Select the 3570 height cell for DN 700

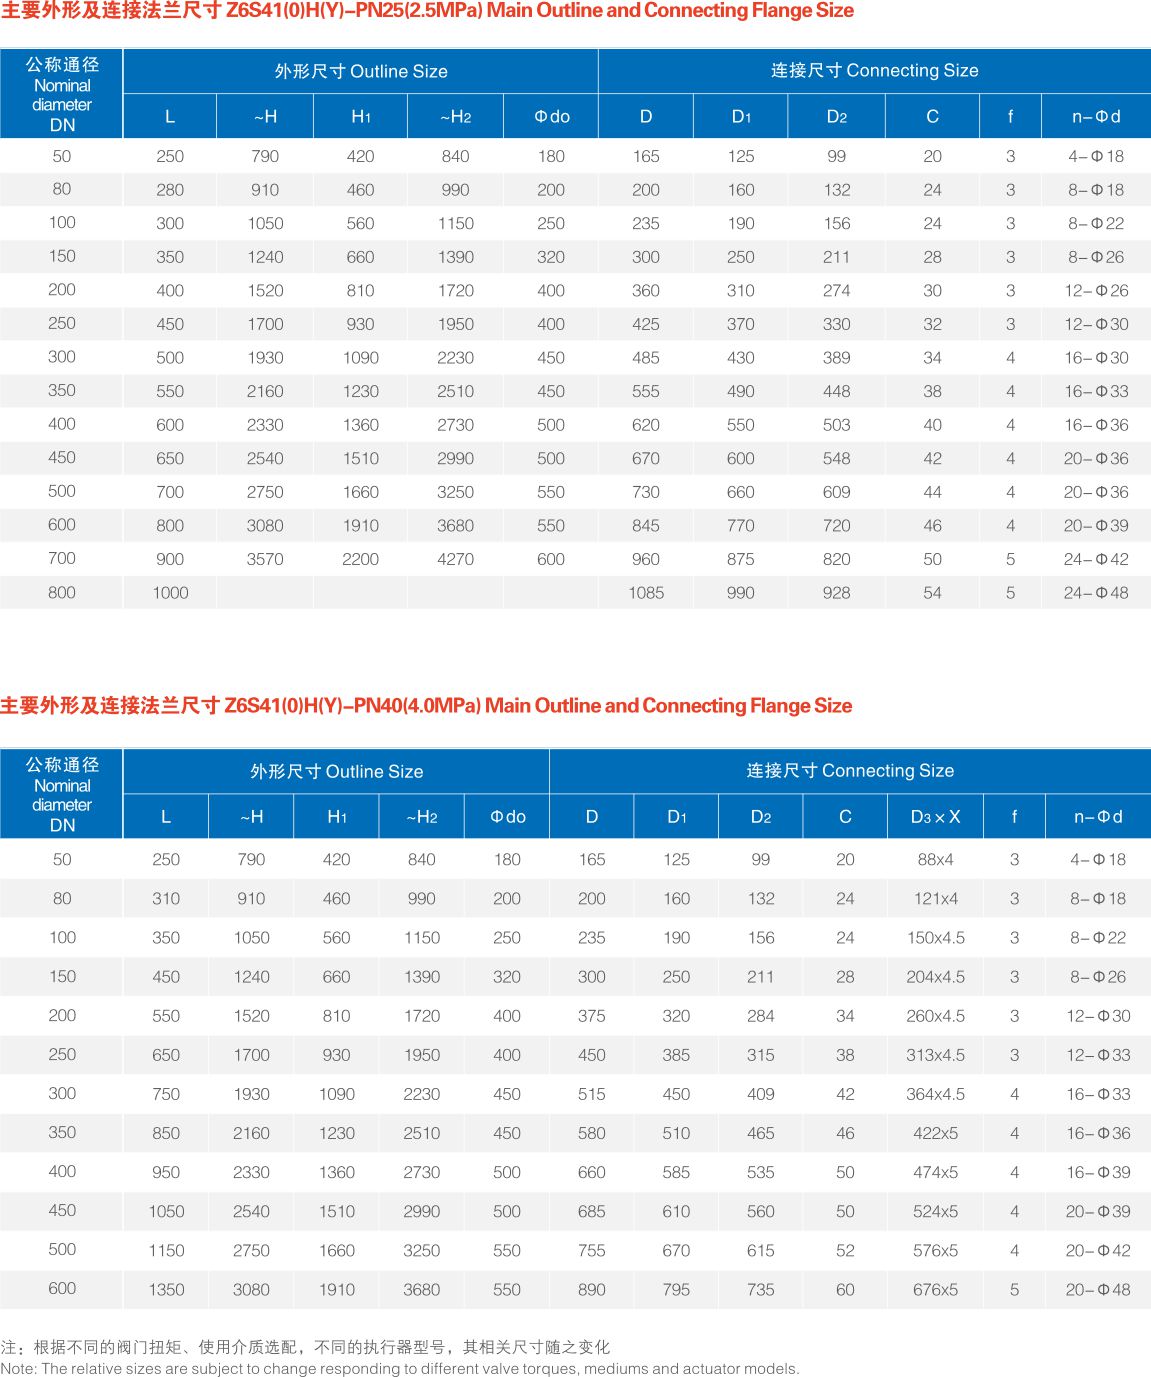tap(265, 560)
